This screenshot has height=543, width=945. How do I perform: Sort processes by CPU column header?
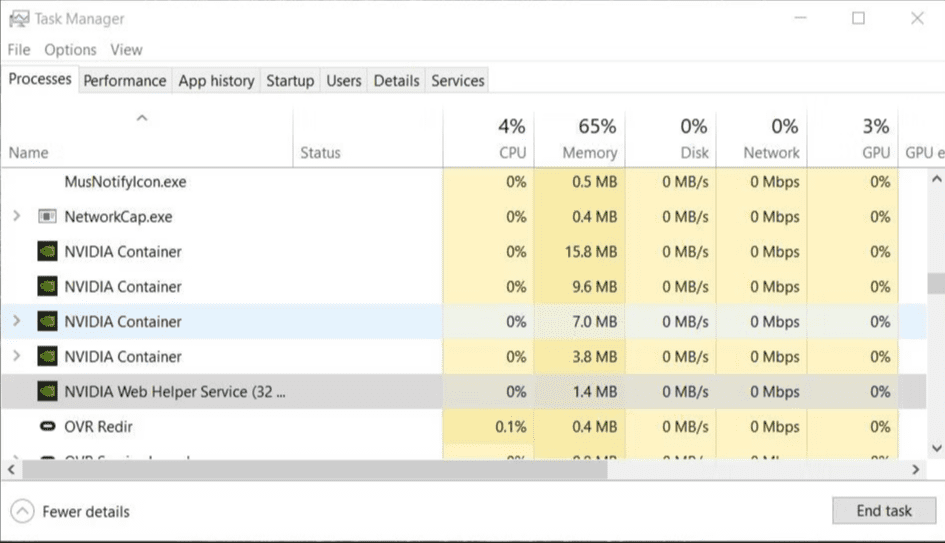click(512, 153)
